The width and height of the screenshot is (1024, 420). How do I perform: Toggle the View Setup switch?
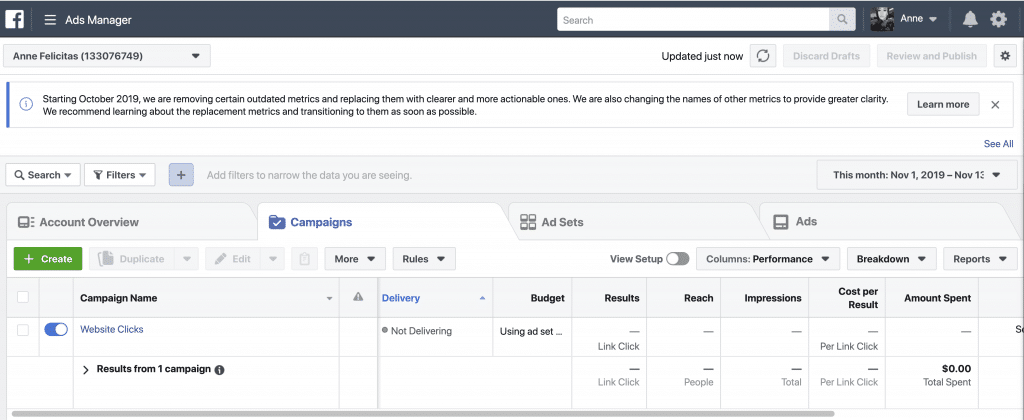coord(678,259)
